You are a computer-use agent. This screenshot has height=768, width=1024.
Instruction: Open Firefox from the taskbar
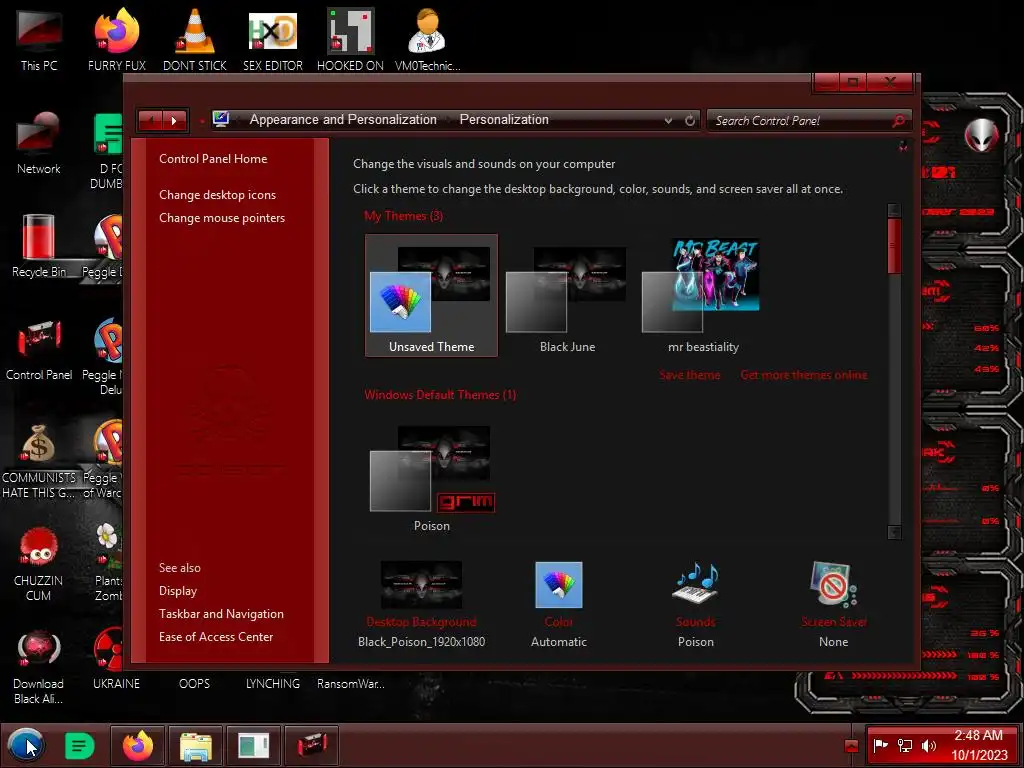[138, 746]
